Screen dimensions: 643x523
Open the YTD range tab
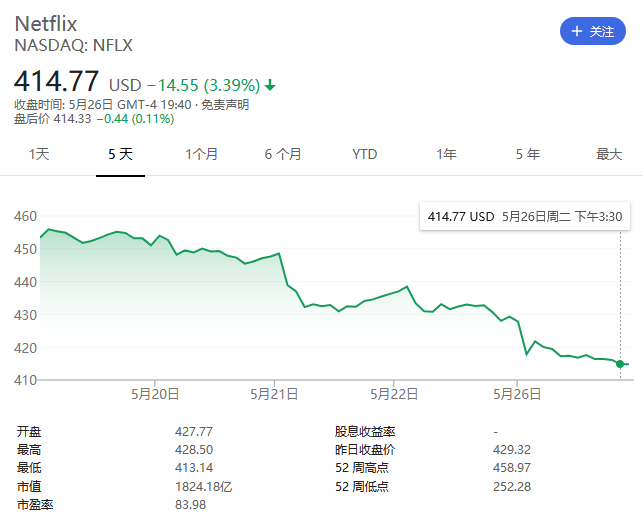pos(365,154)
